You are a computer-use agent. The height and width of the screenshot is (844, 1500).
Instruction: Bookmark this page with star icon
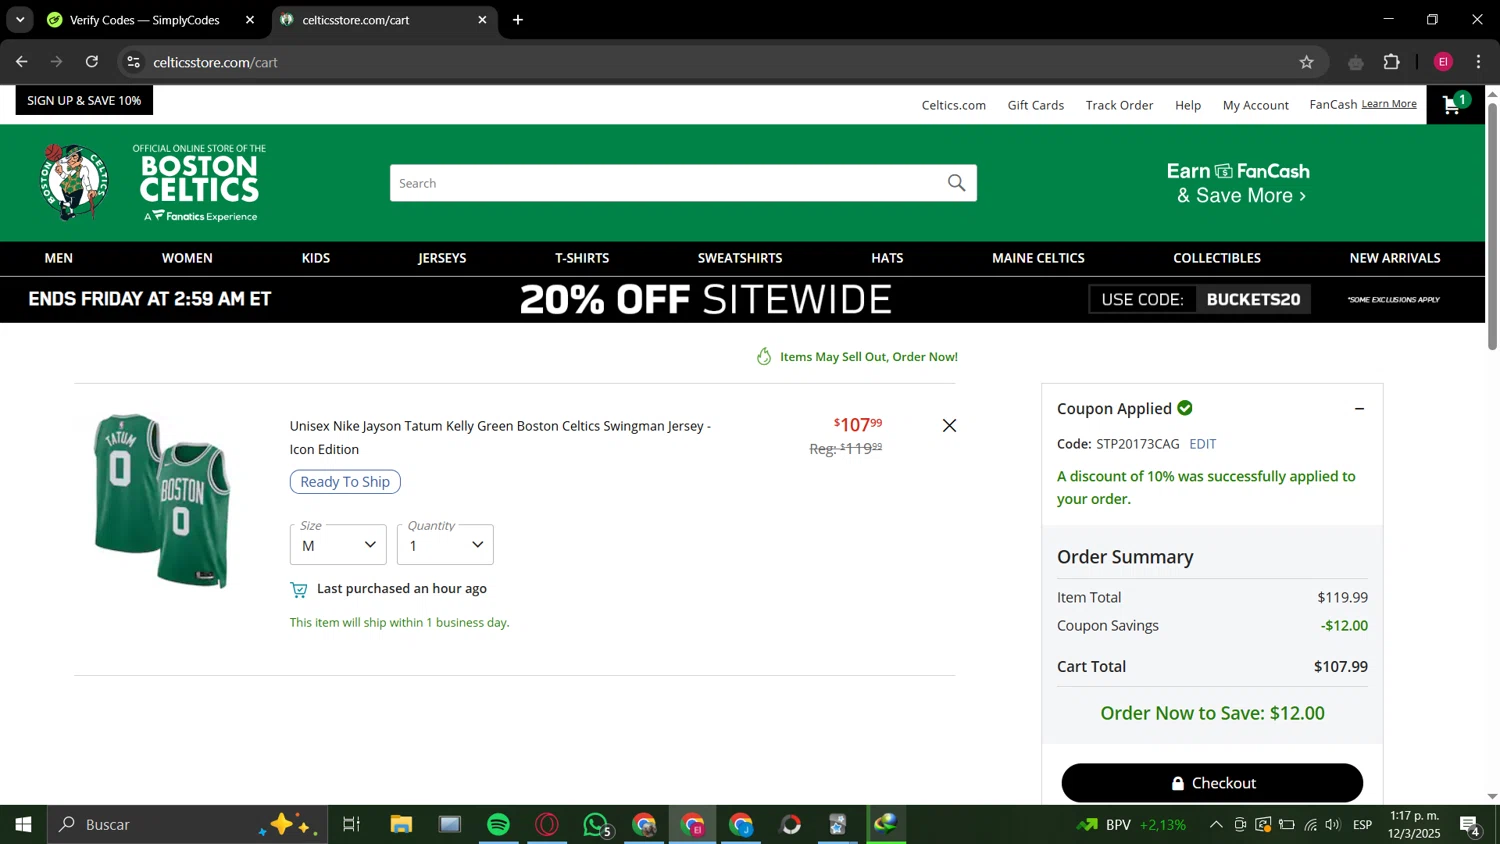[1306, 62]
